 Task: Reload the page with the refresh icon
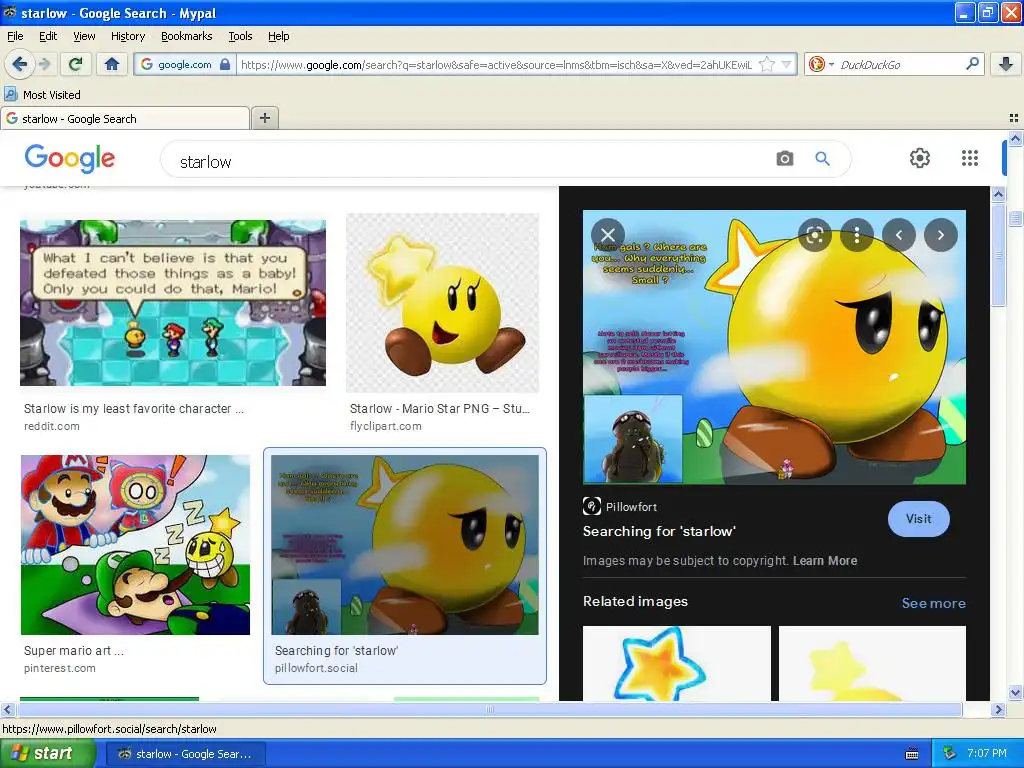coord(76,64)
